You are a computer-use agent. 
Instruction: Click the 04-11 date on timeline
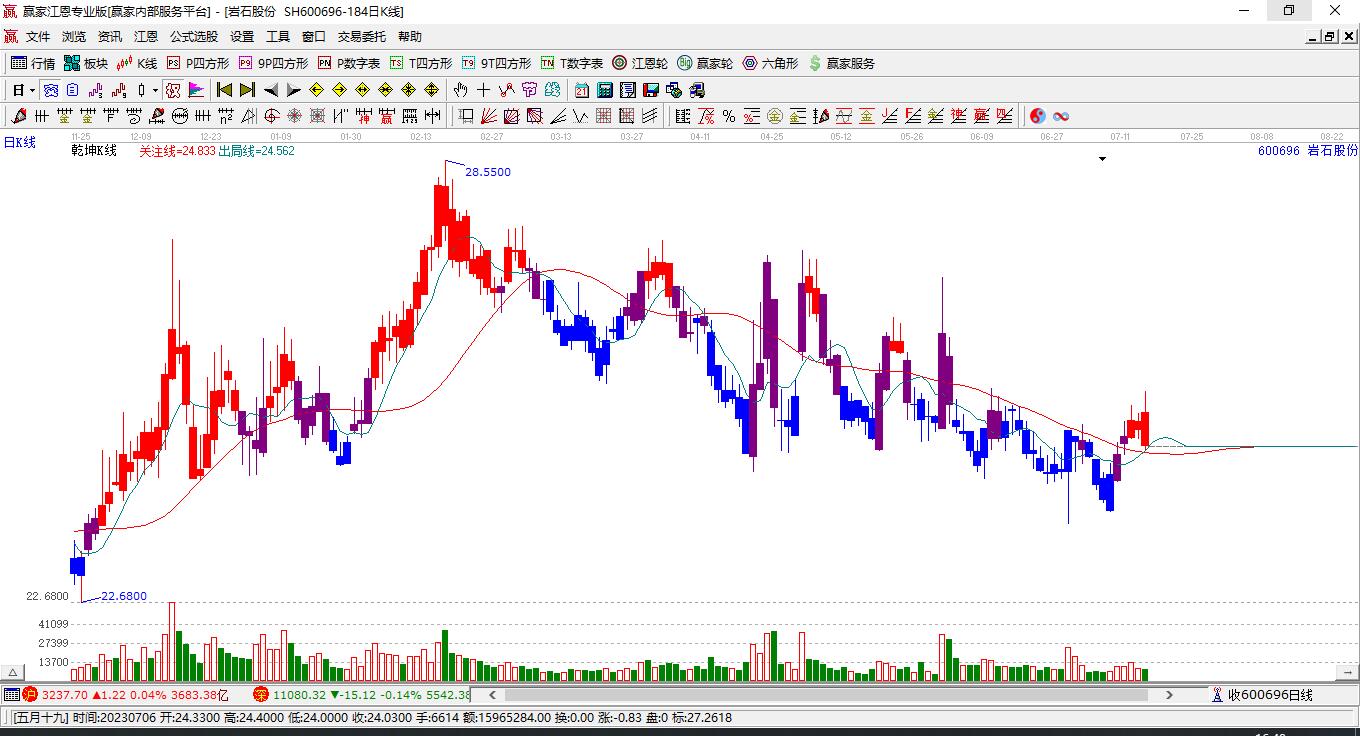click(700, 136)
